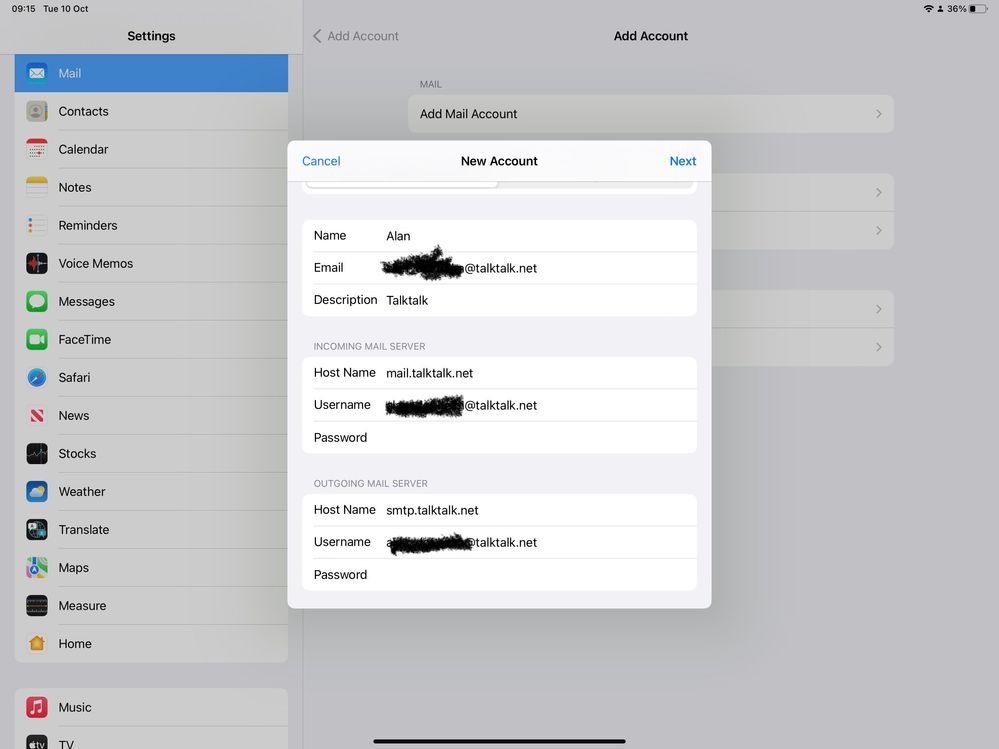Tap the Safari compass icon

(x=37, y=378)
